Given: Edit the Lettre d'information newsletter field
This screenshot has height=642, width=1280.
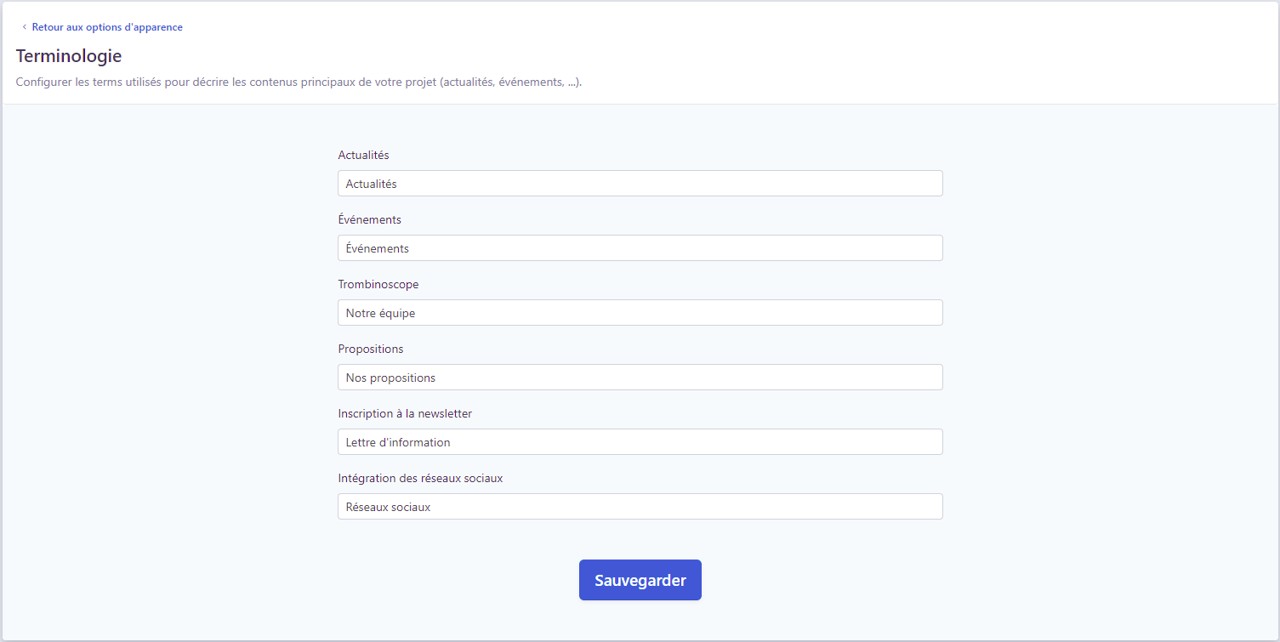Looking at the screenshot, I should [640, 442].
